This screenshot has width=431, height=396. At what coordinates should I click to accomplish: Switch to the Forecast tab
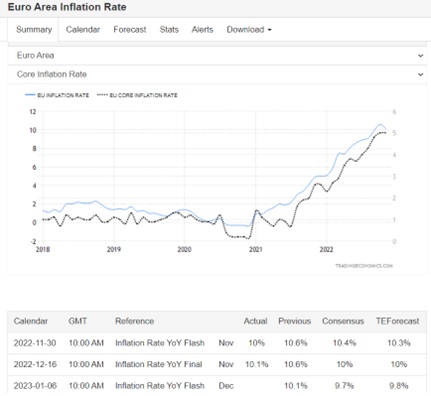[x=130, y=30]
